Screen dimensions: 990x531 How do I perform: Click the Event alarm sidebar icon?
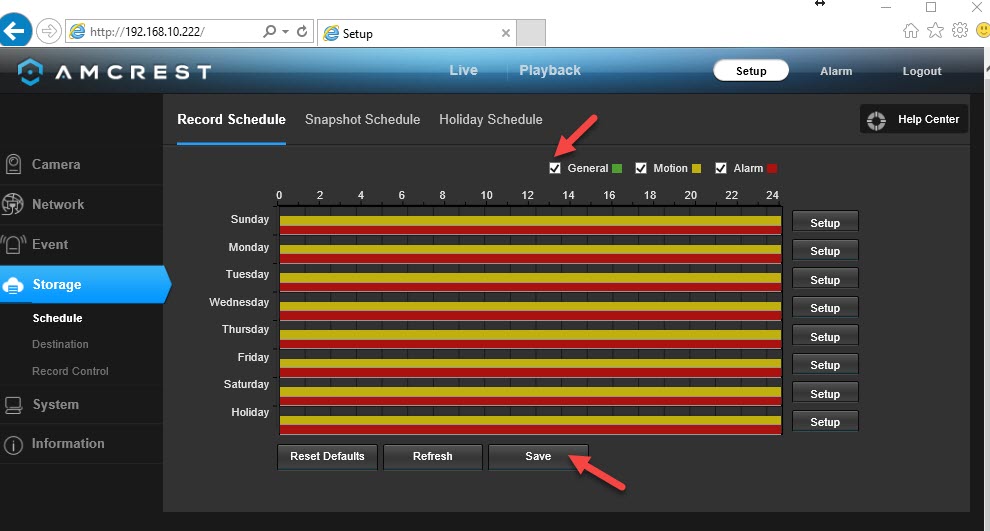click(x=13, y=244)
